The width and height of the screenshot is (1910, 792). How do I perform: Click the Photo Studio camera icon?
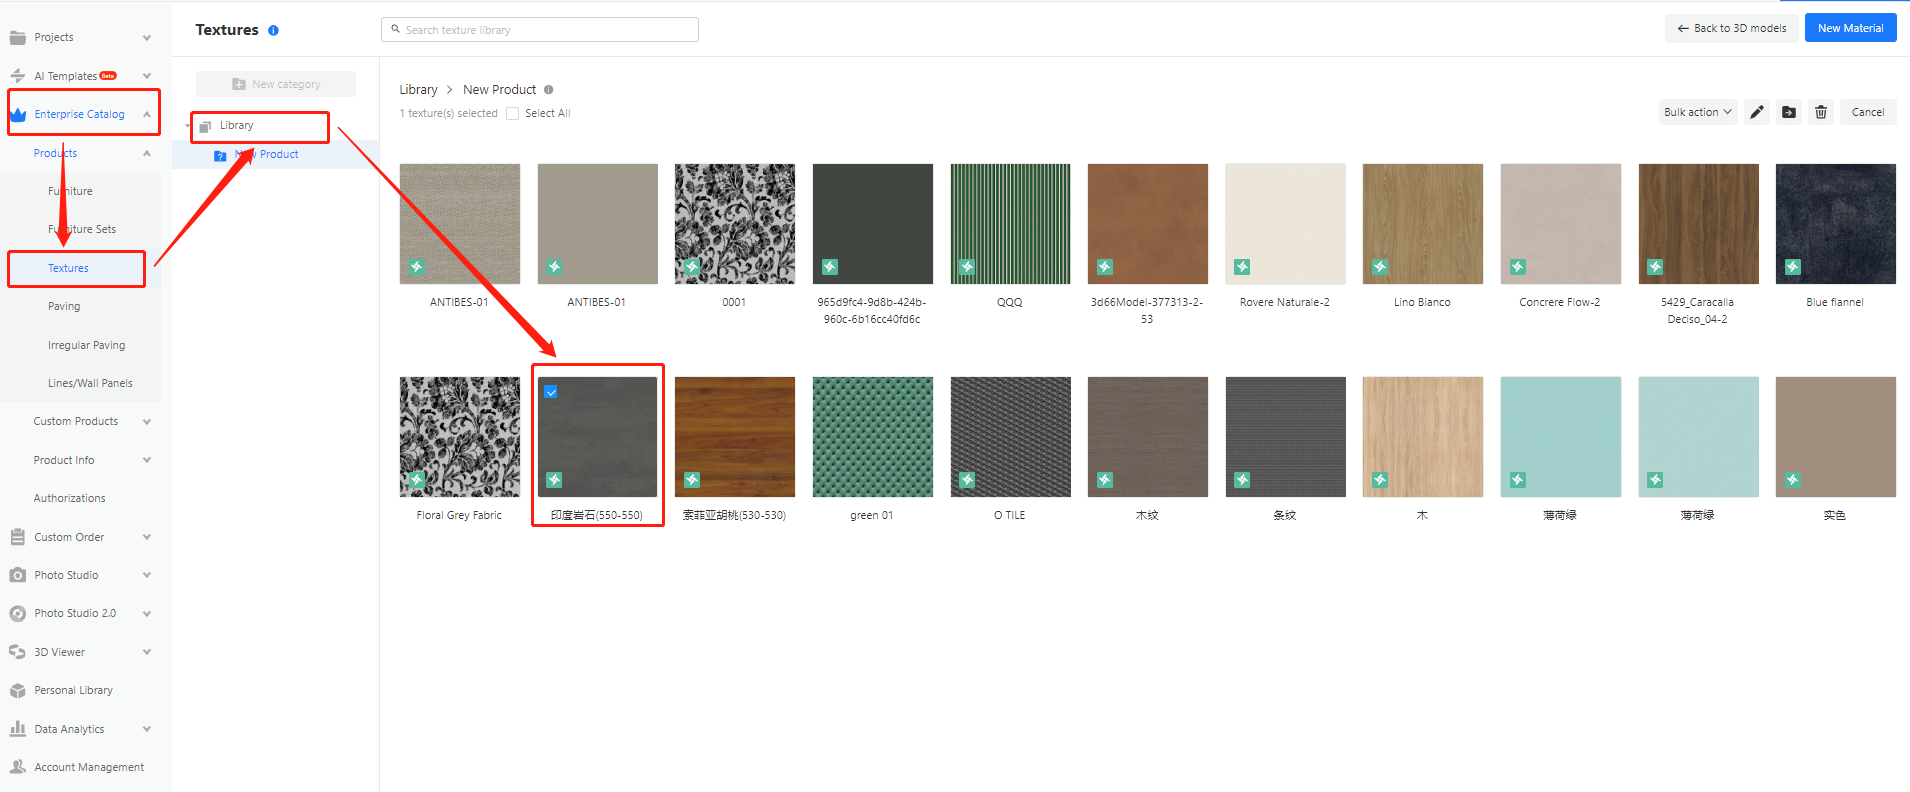[x=17, y=576]
